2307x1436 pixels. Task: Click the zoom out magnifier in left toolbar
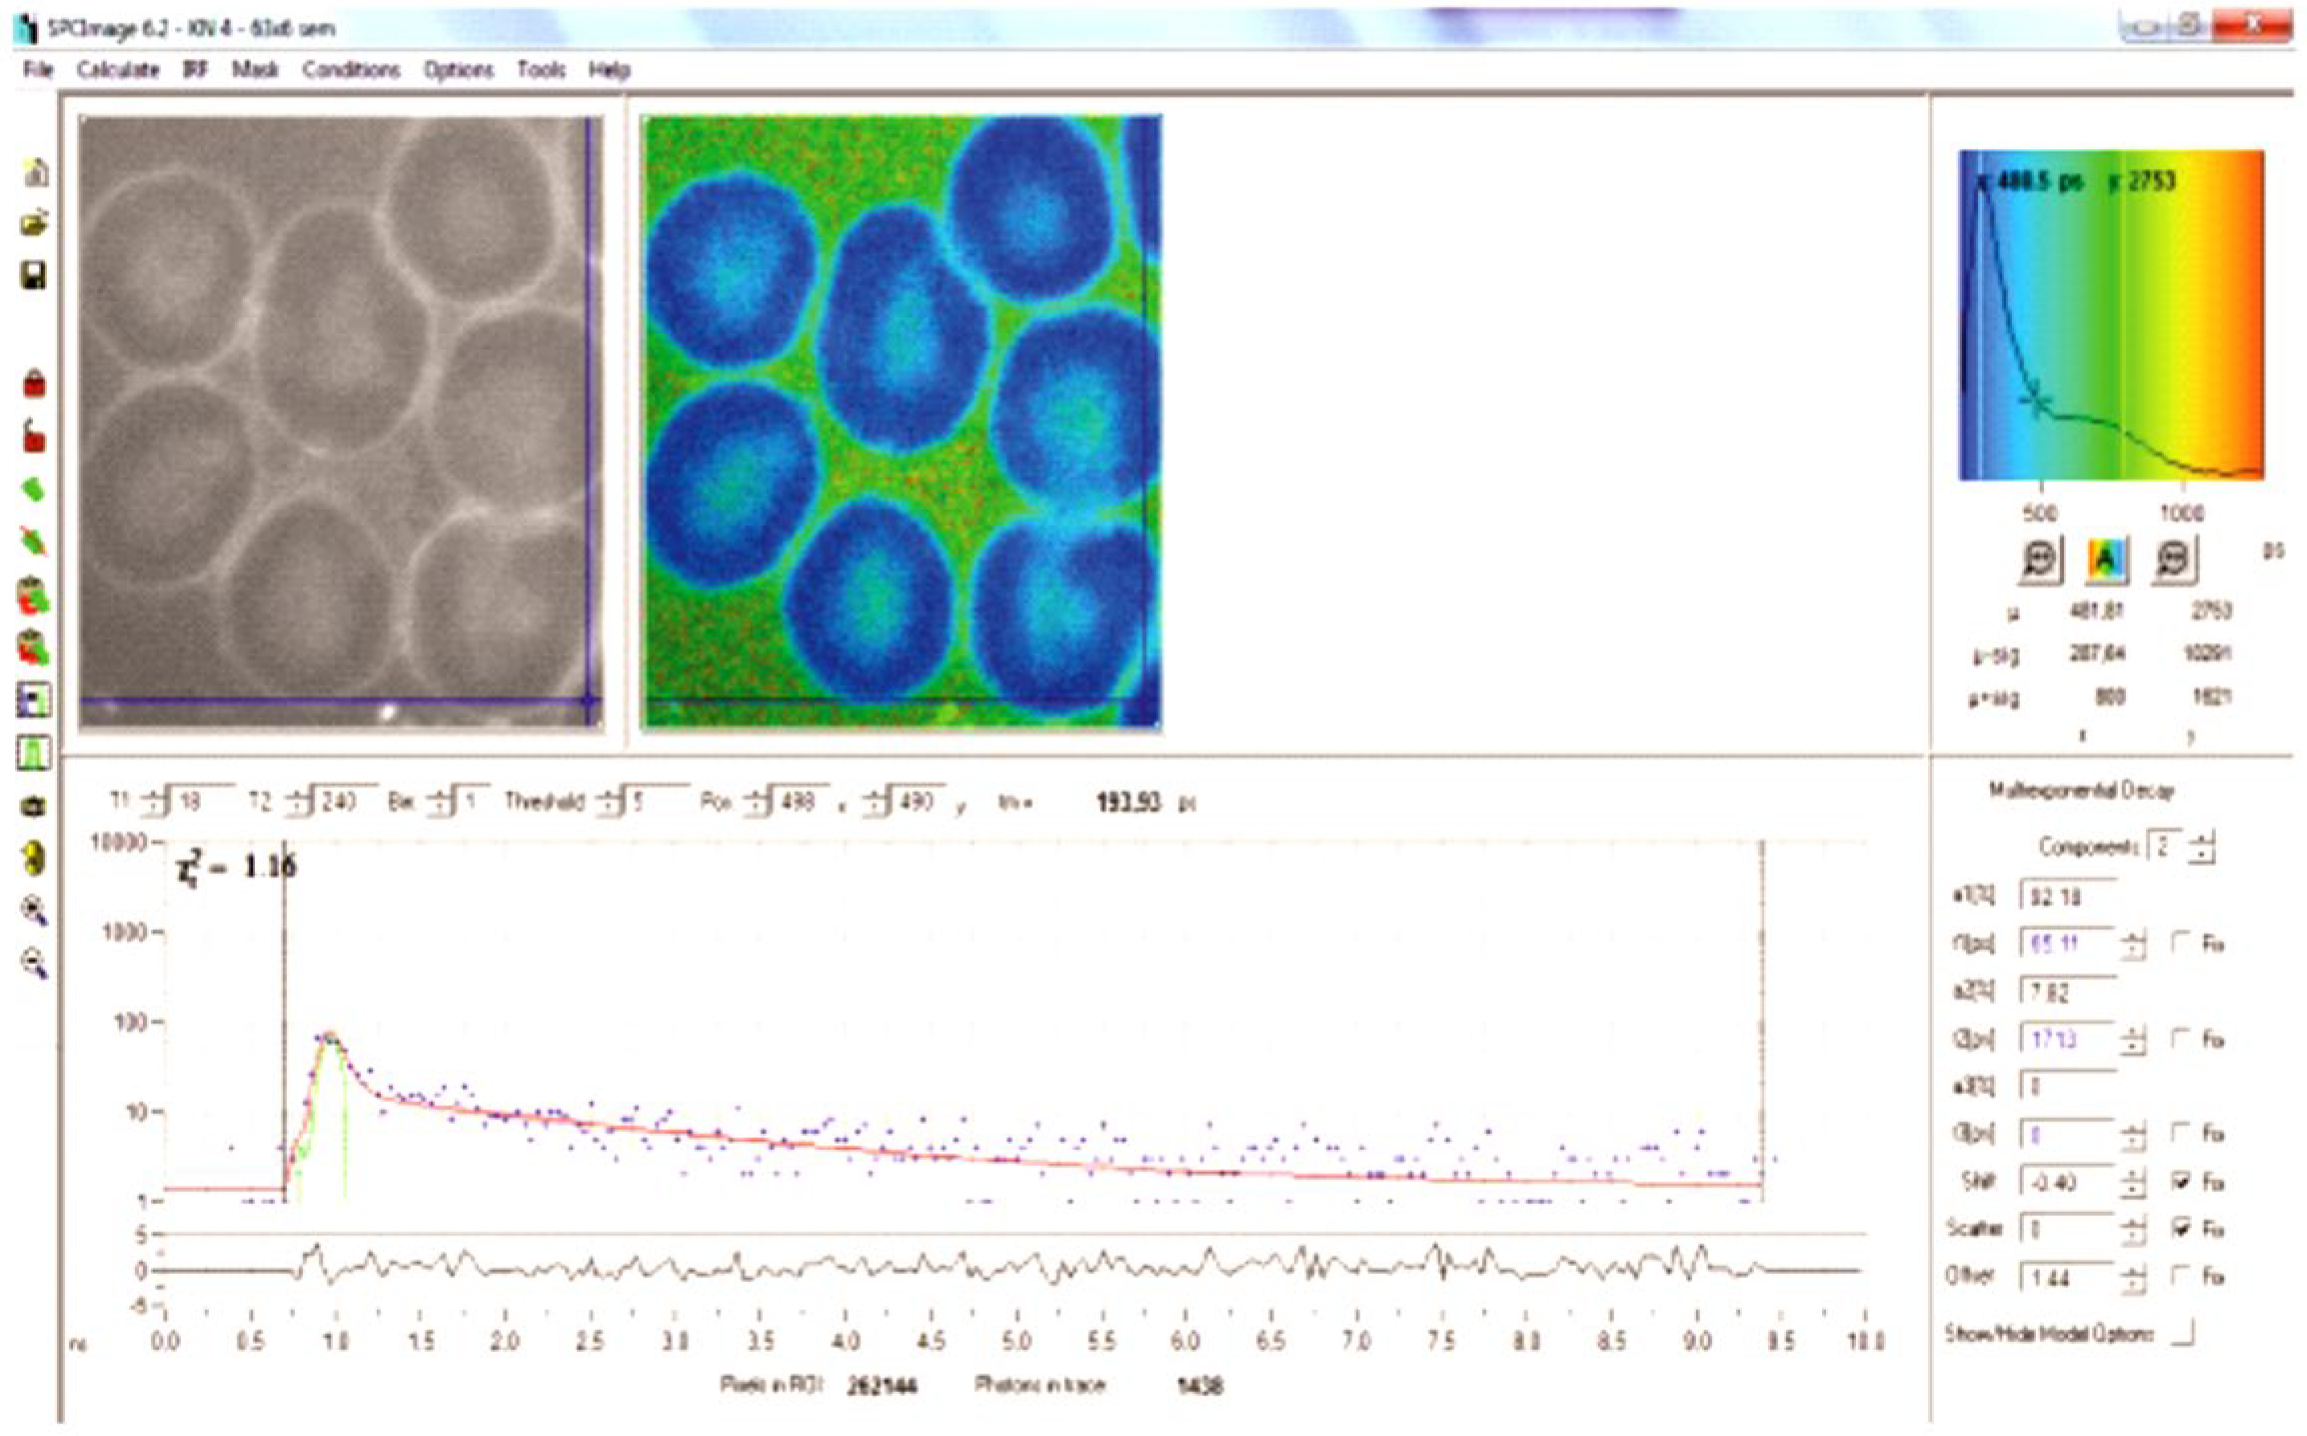tap(34, 963)
